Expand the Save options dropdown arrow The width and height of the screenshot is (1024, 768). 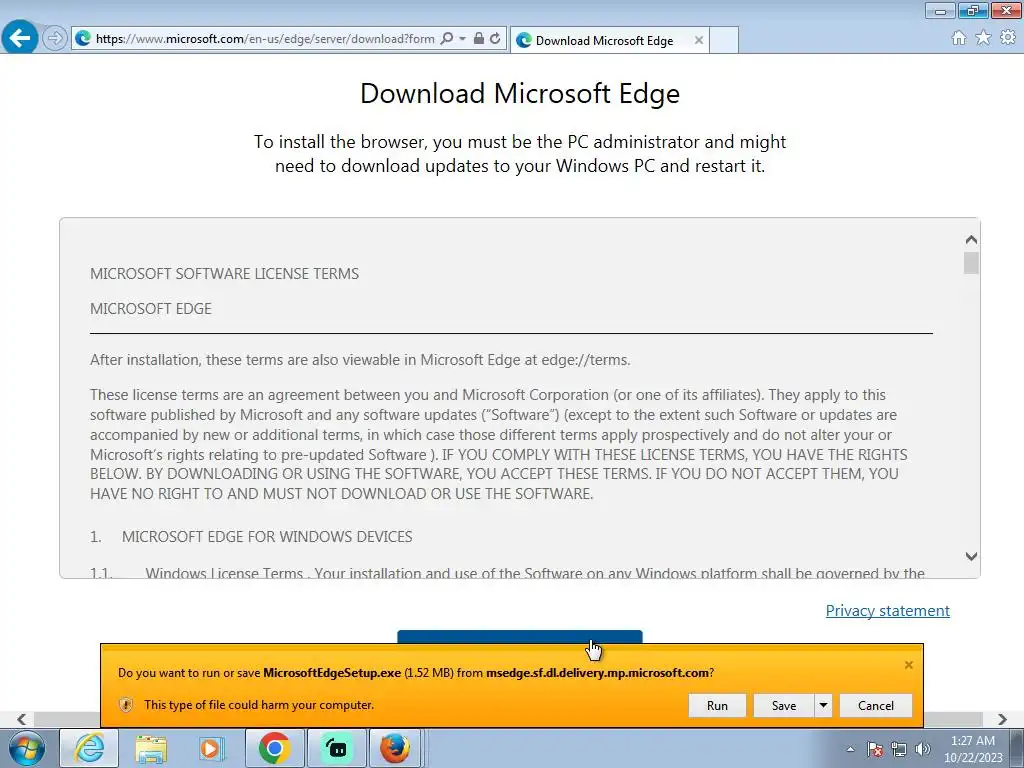click(x=824, y=705)
